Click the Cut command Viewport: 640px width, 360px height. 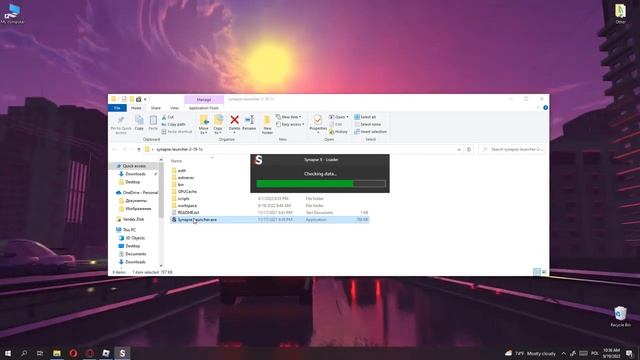tap(168, 117)
